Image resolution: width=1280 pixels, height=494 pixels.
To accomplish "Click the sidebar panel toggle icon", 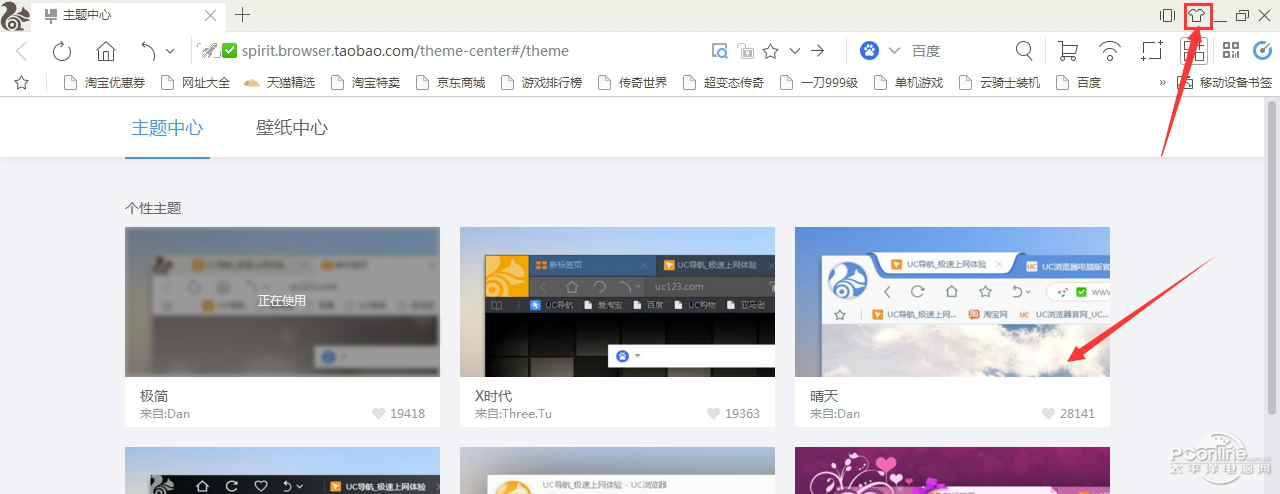I will (x=1167, y=16).
